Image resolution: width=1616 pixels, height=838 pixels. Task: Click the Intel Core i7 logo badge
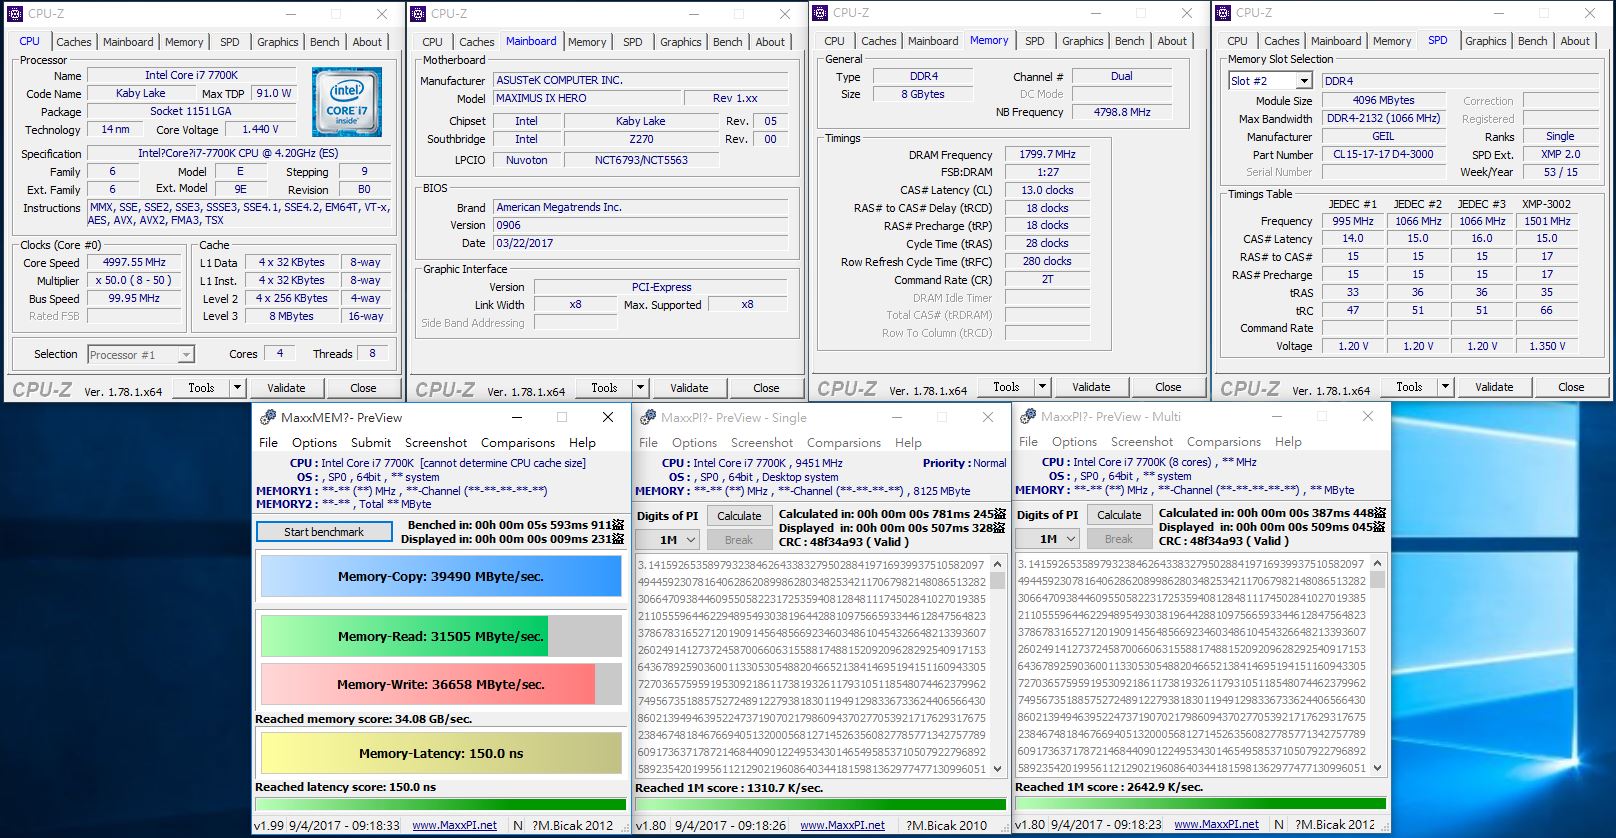click(346, 101)
